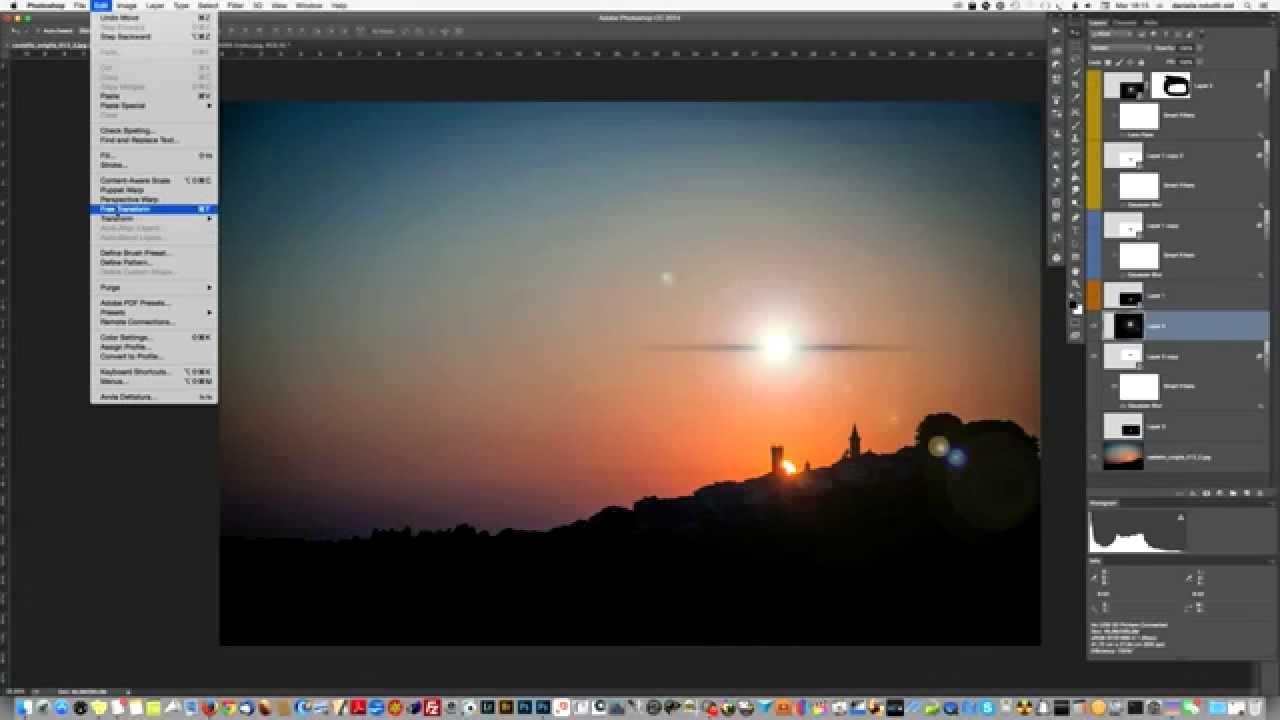Hide the bottom castello jpg layer
The image size is (1280, 720).
coord(1094,456)
